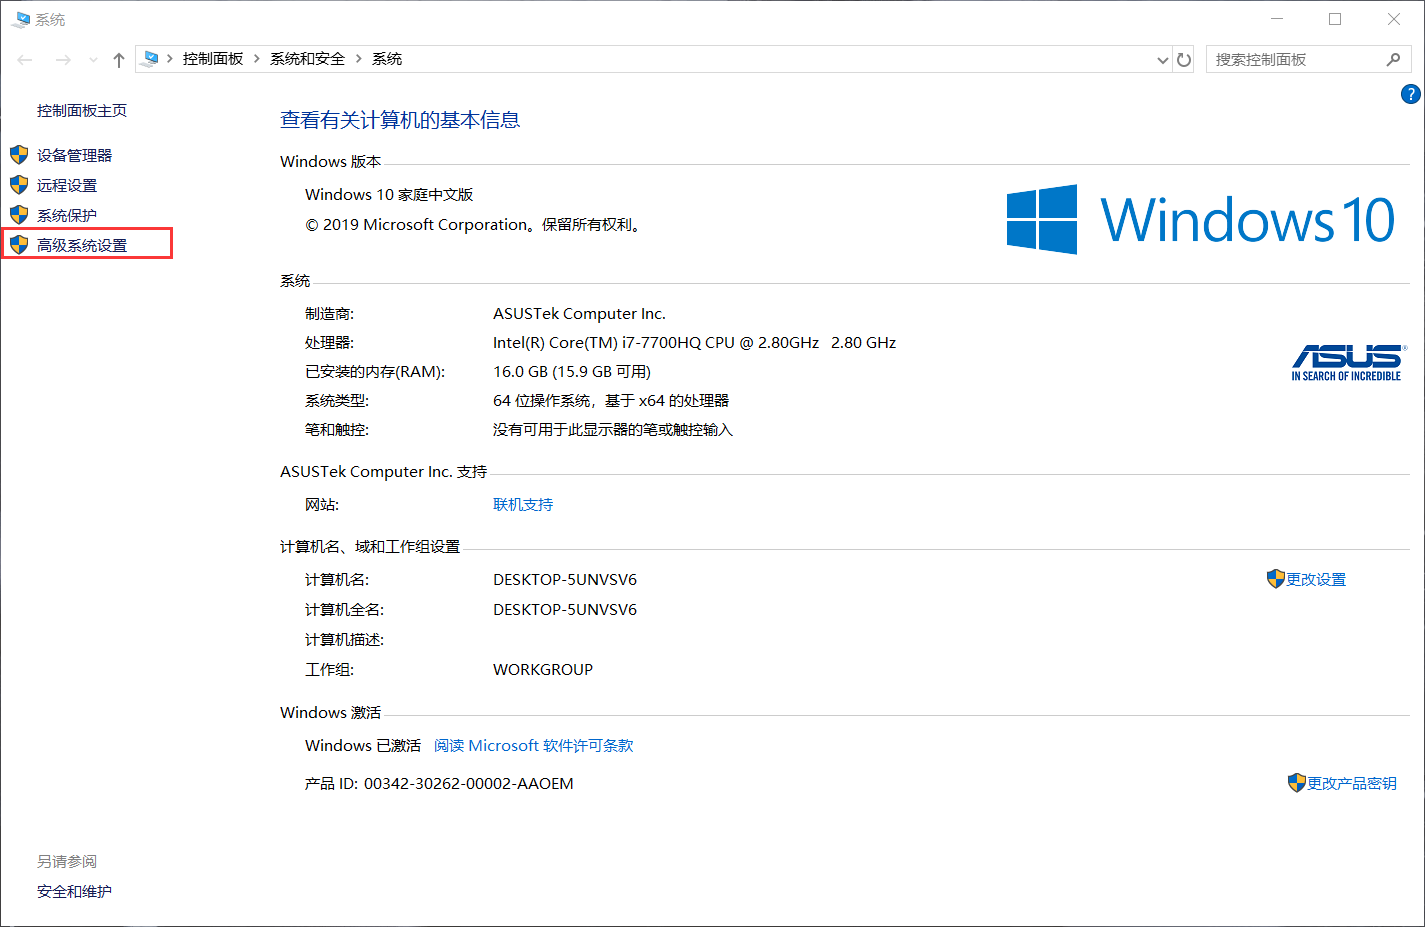This screenshot has height=927, width=1425.
Task: Minimize the 系统 window
Action: [1277, 19]
